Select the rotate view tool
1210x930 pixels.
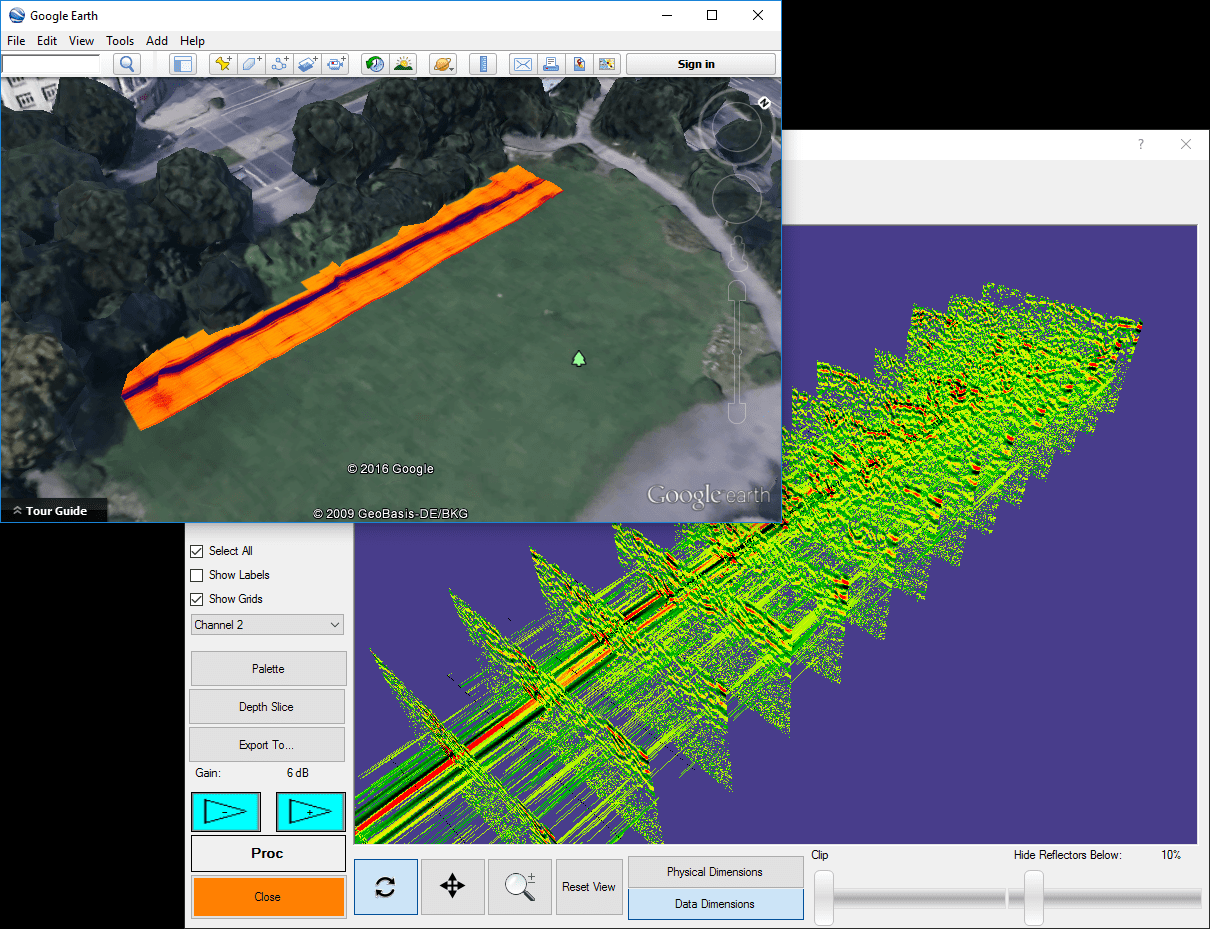(x=386, y=887)
